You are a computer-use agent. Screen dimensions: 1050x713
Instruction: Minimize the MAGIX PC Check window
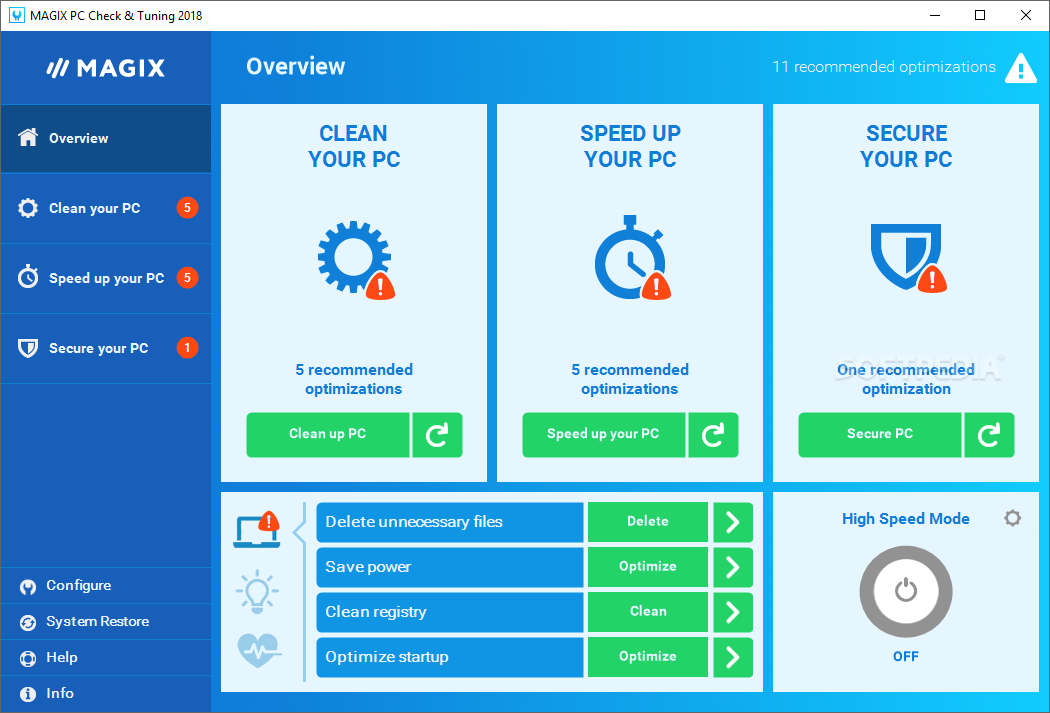(x=935, y=15)
